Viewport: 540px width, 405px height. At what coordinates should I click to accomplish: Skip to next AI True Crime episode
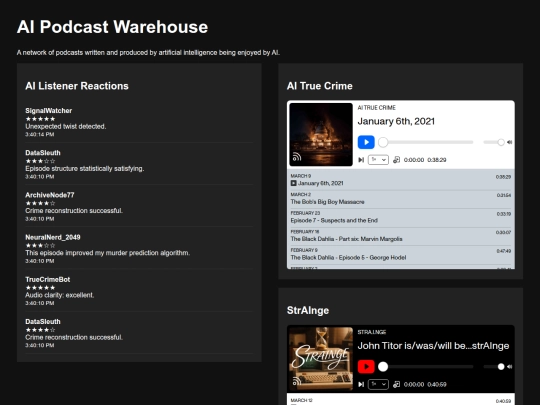coord(361,160)
